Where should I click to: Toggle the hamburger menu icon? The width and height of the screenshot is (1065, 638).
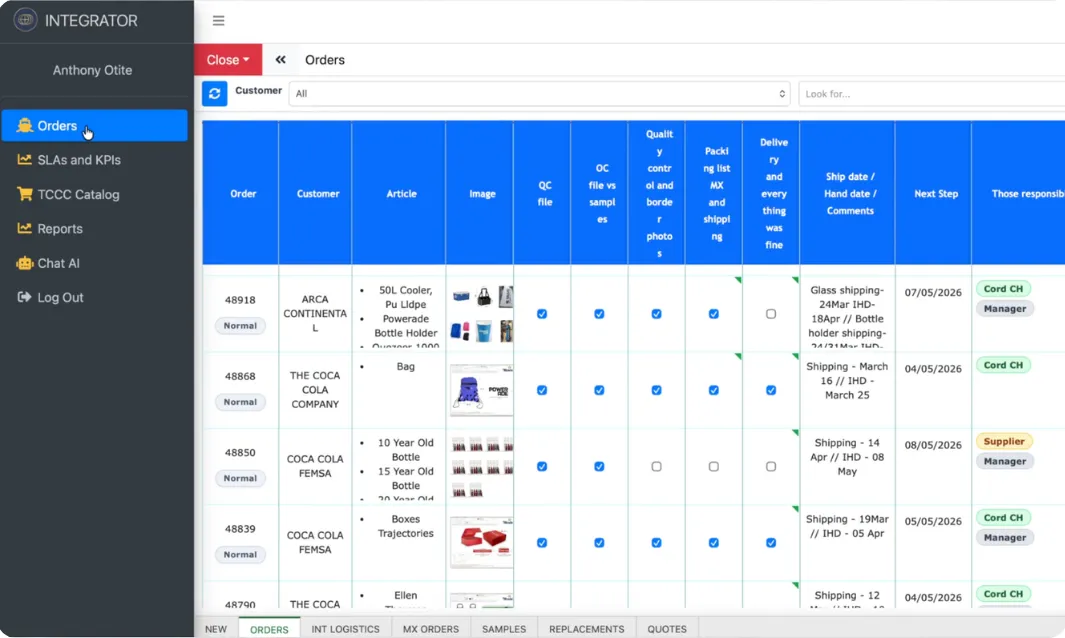218,20
